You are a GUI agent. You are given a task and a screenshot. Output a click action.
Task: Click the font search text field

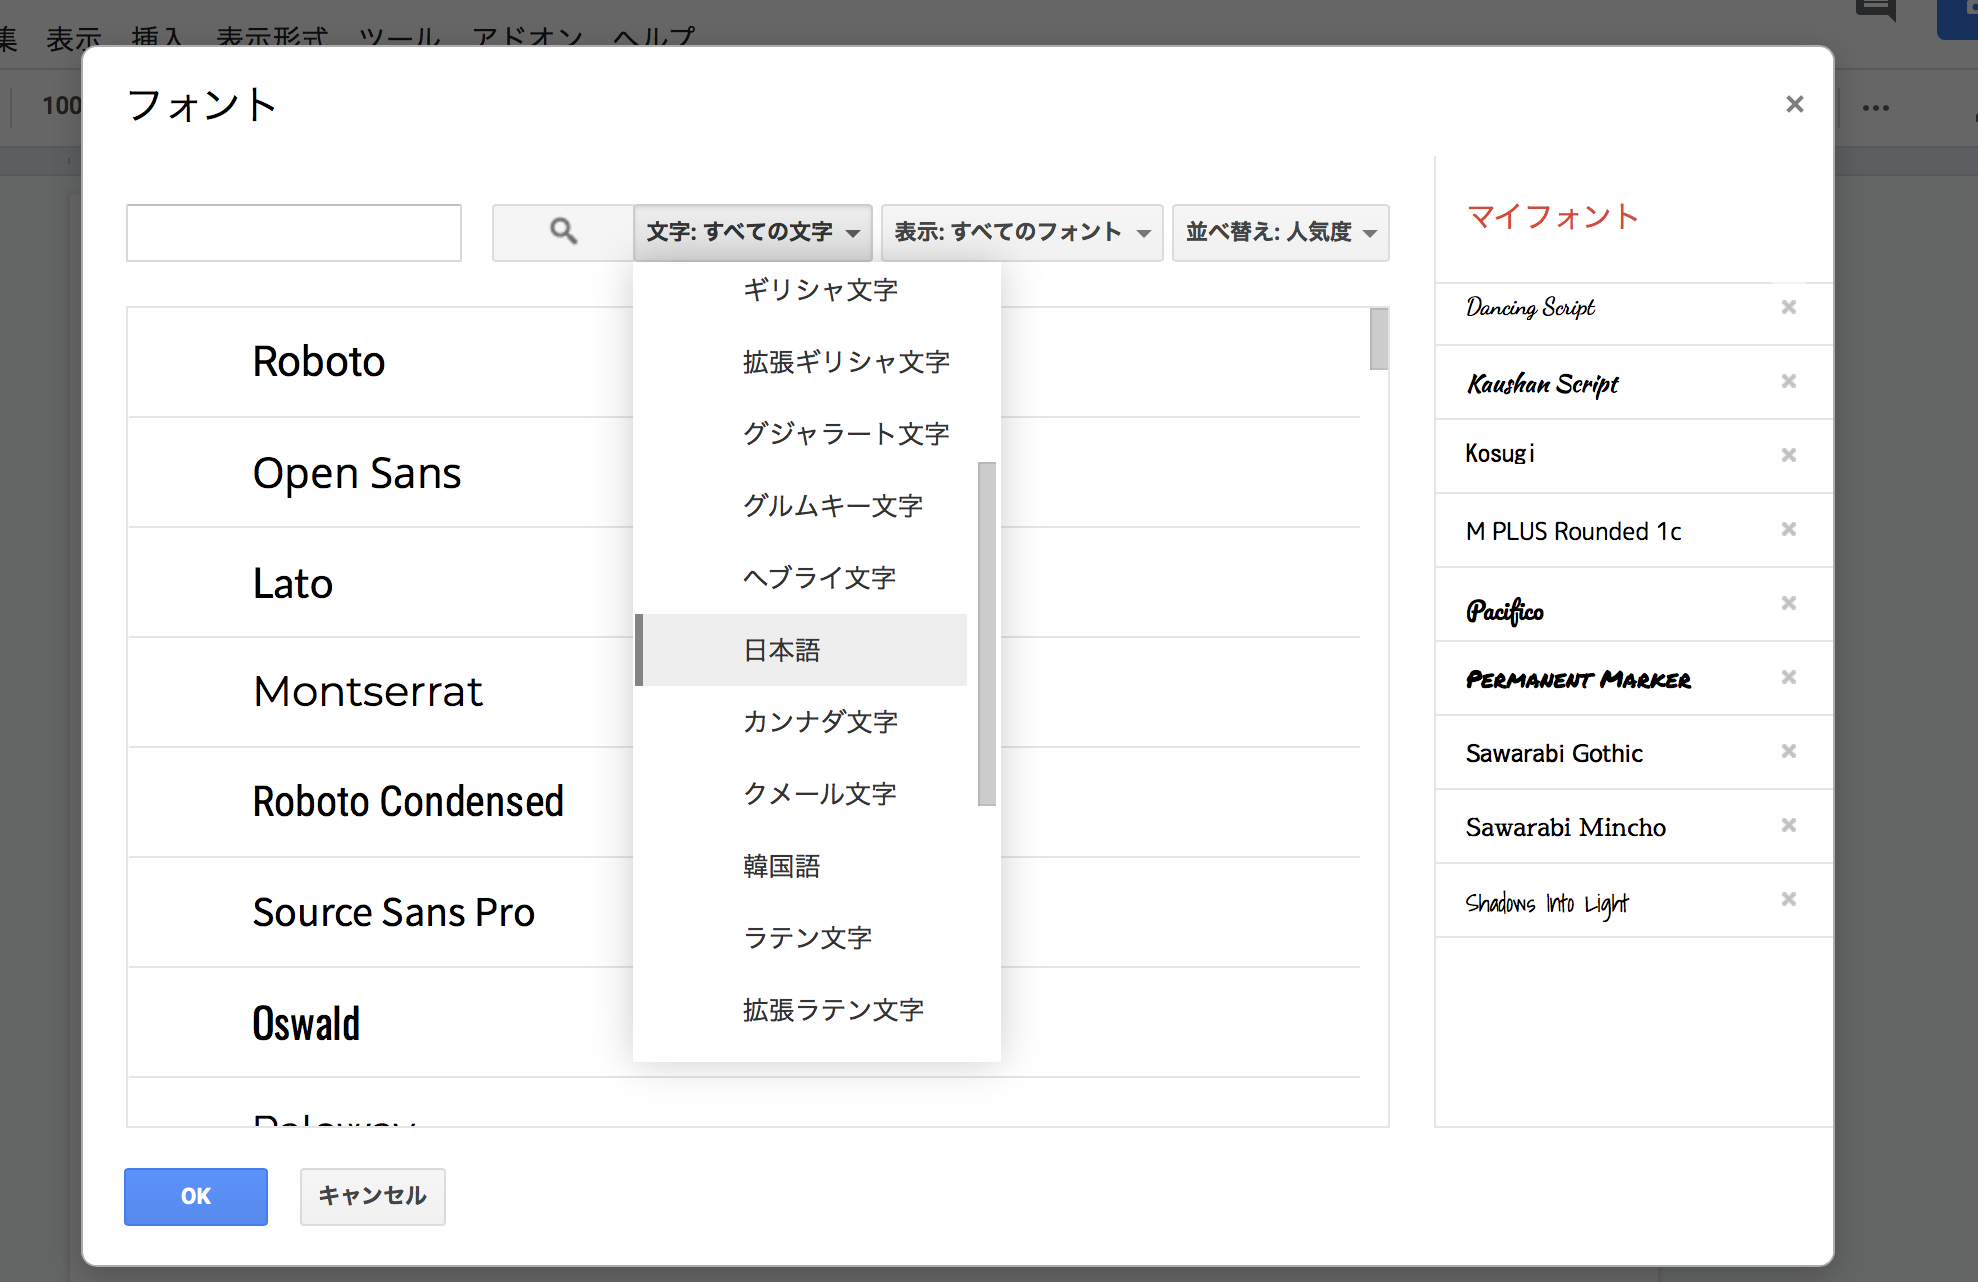click(294, 233)
